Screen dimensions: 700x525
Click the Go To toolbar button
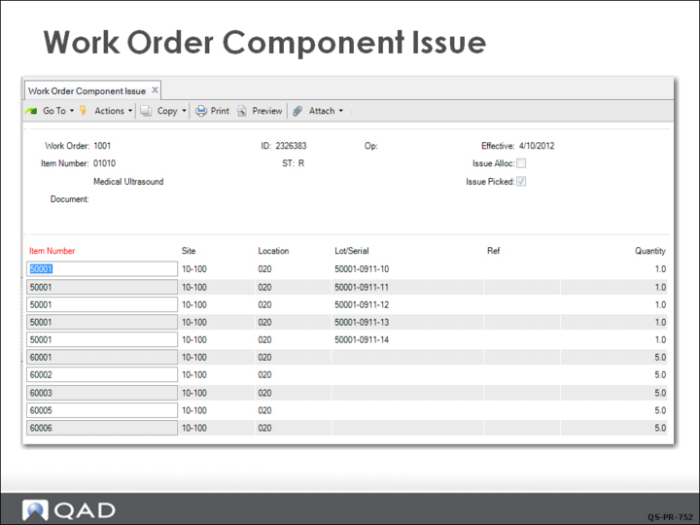tap(50, 111)
